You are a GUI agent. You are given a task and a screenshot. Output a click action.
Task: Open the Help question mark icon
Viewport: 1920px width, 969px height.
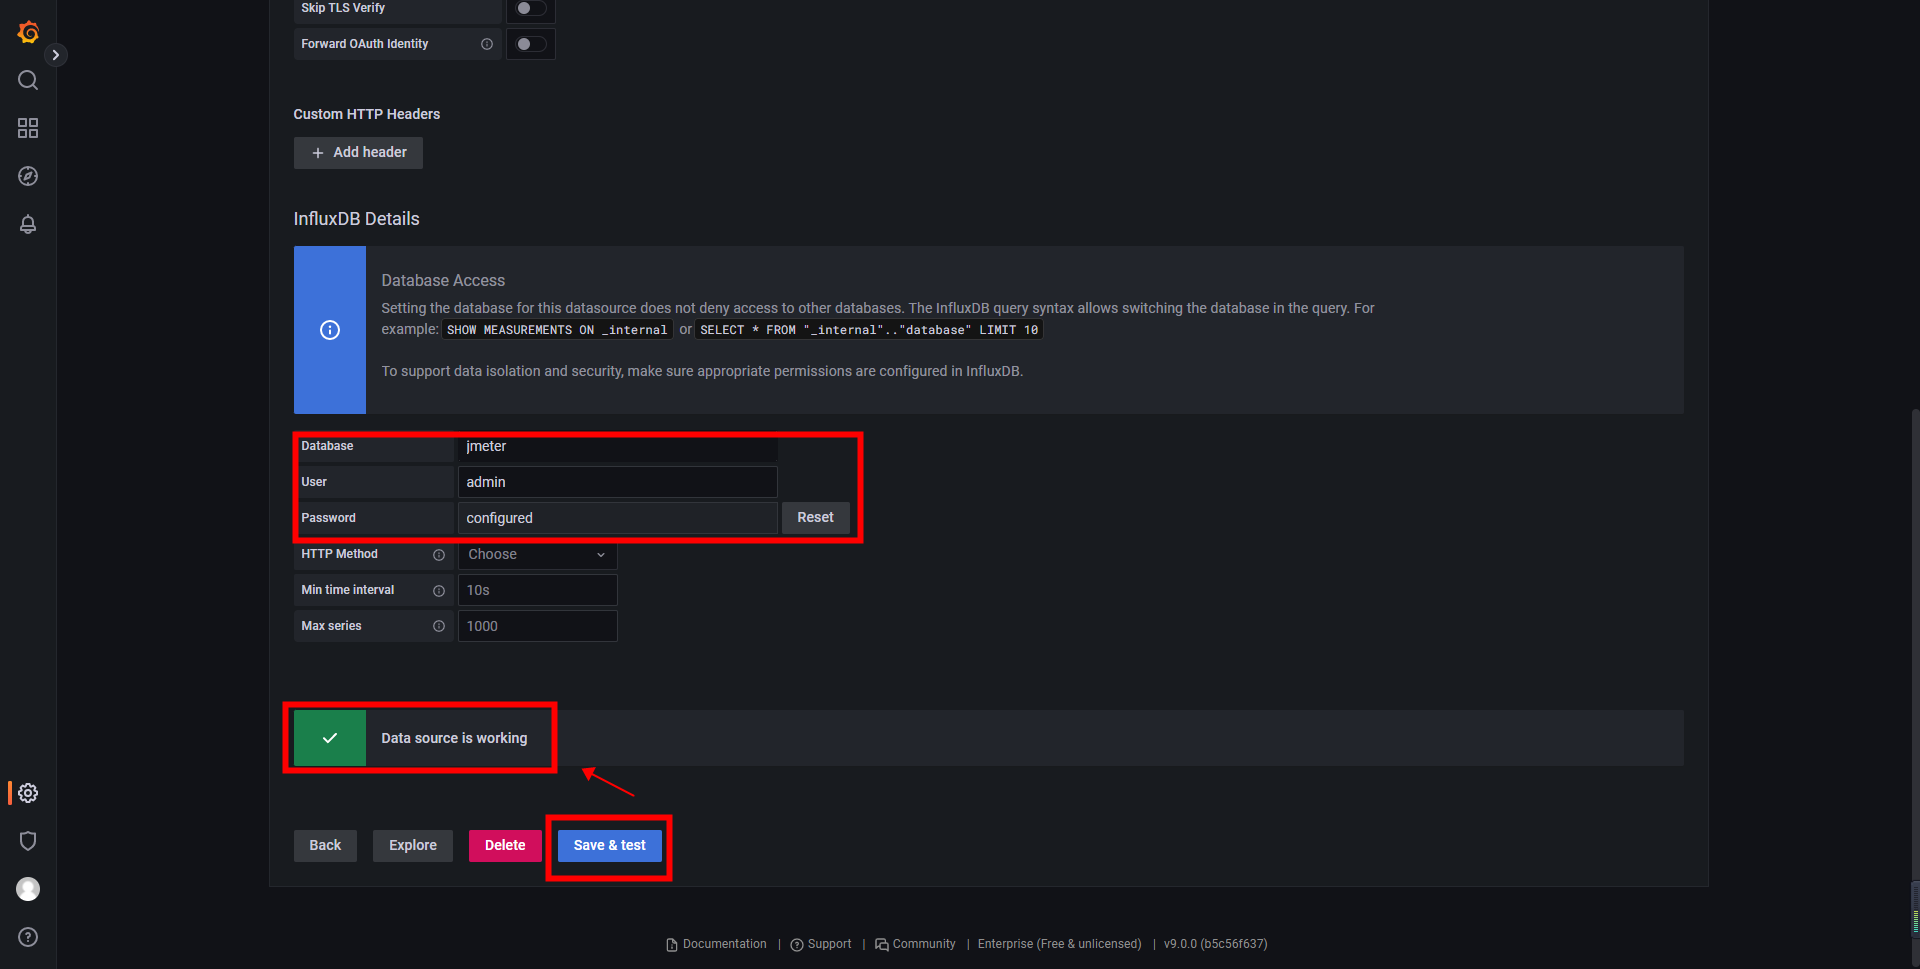28,937
